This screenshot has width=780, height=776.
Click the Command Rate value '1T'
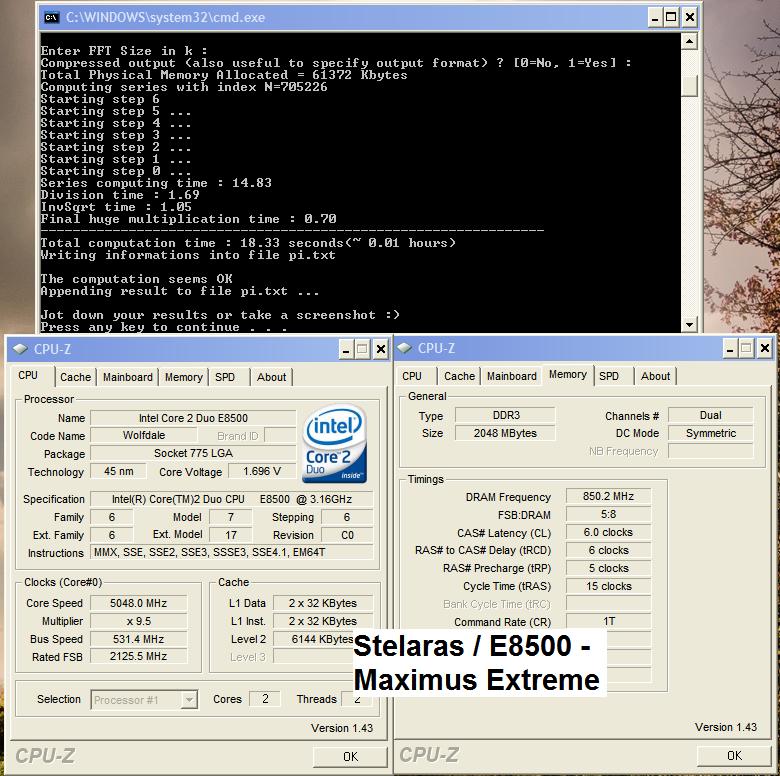pos(608,621)
